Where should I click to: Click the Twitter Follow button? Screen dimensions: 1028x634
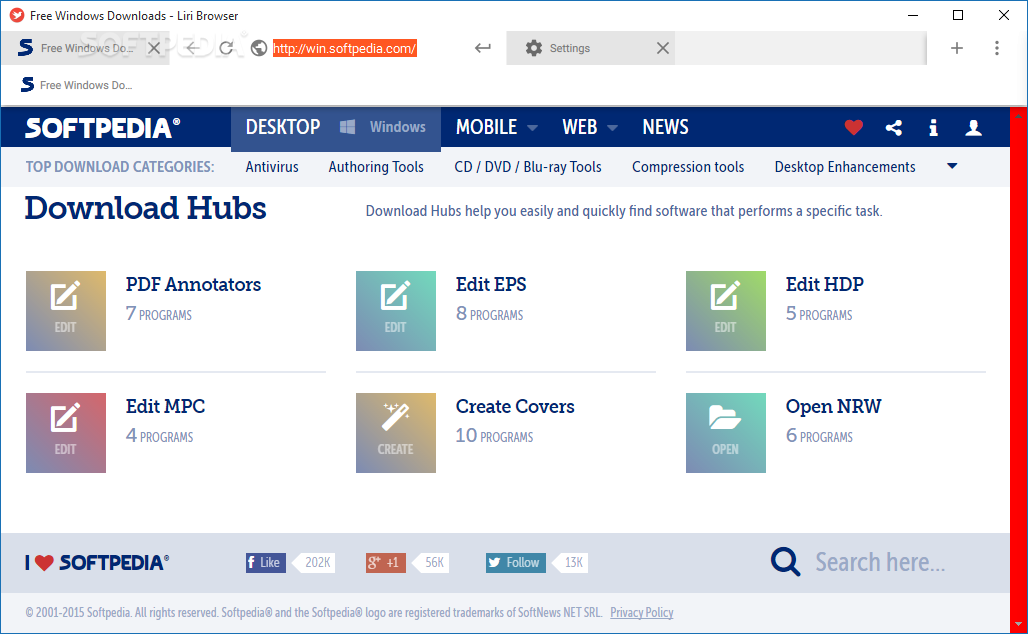[x=515, y=563]
